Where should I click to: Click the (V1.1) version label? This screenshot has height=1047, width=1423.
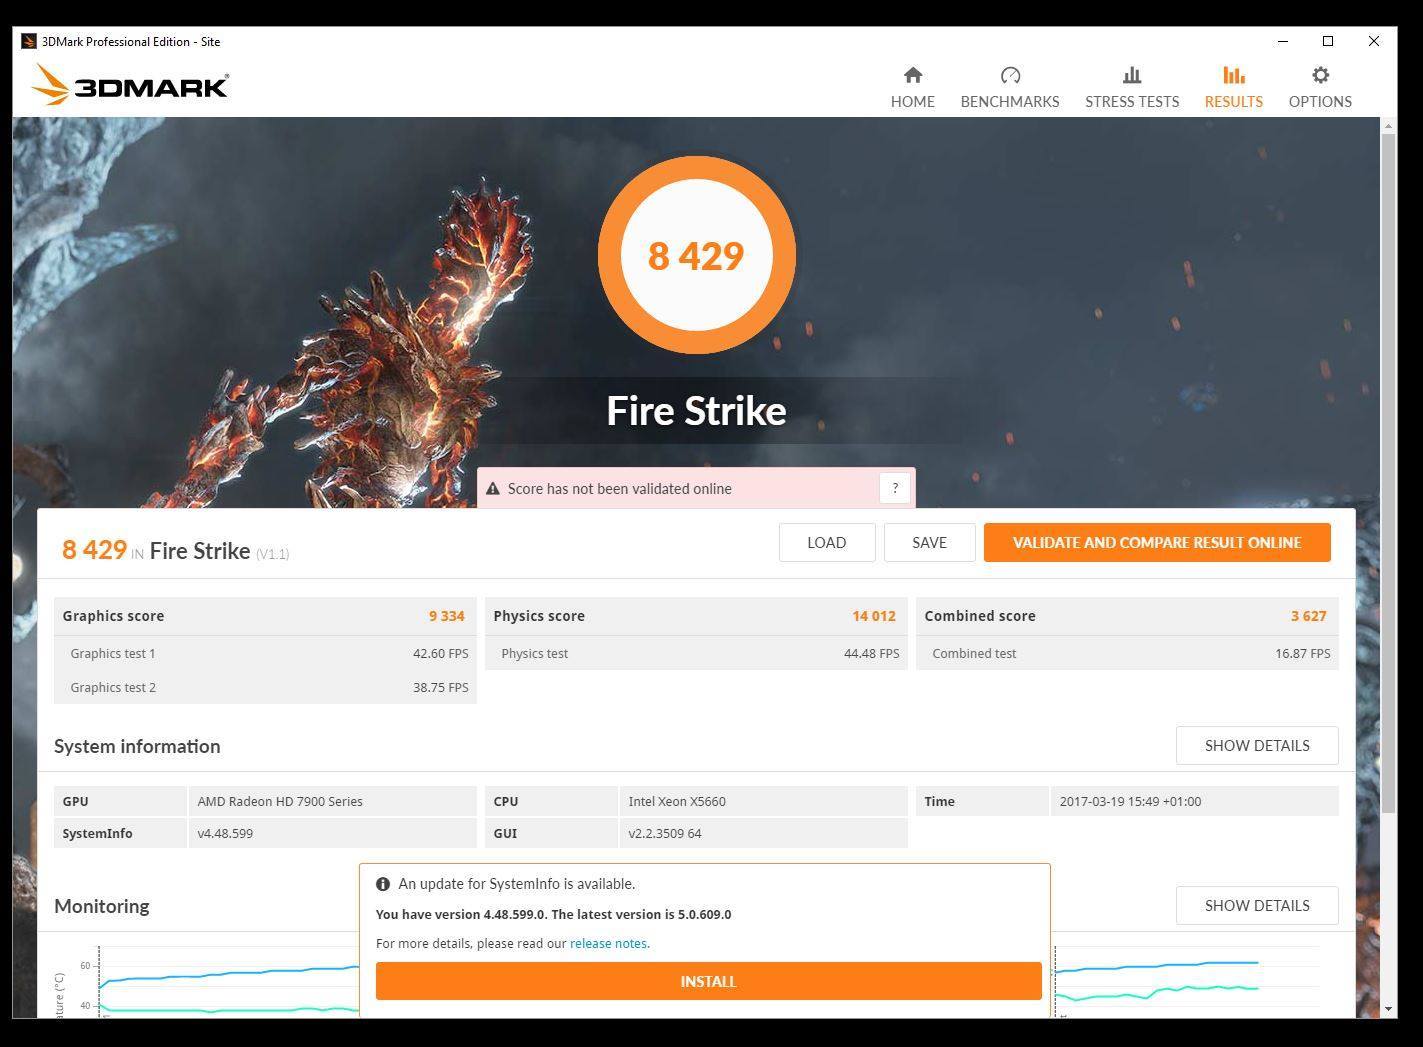coord(272,554)
